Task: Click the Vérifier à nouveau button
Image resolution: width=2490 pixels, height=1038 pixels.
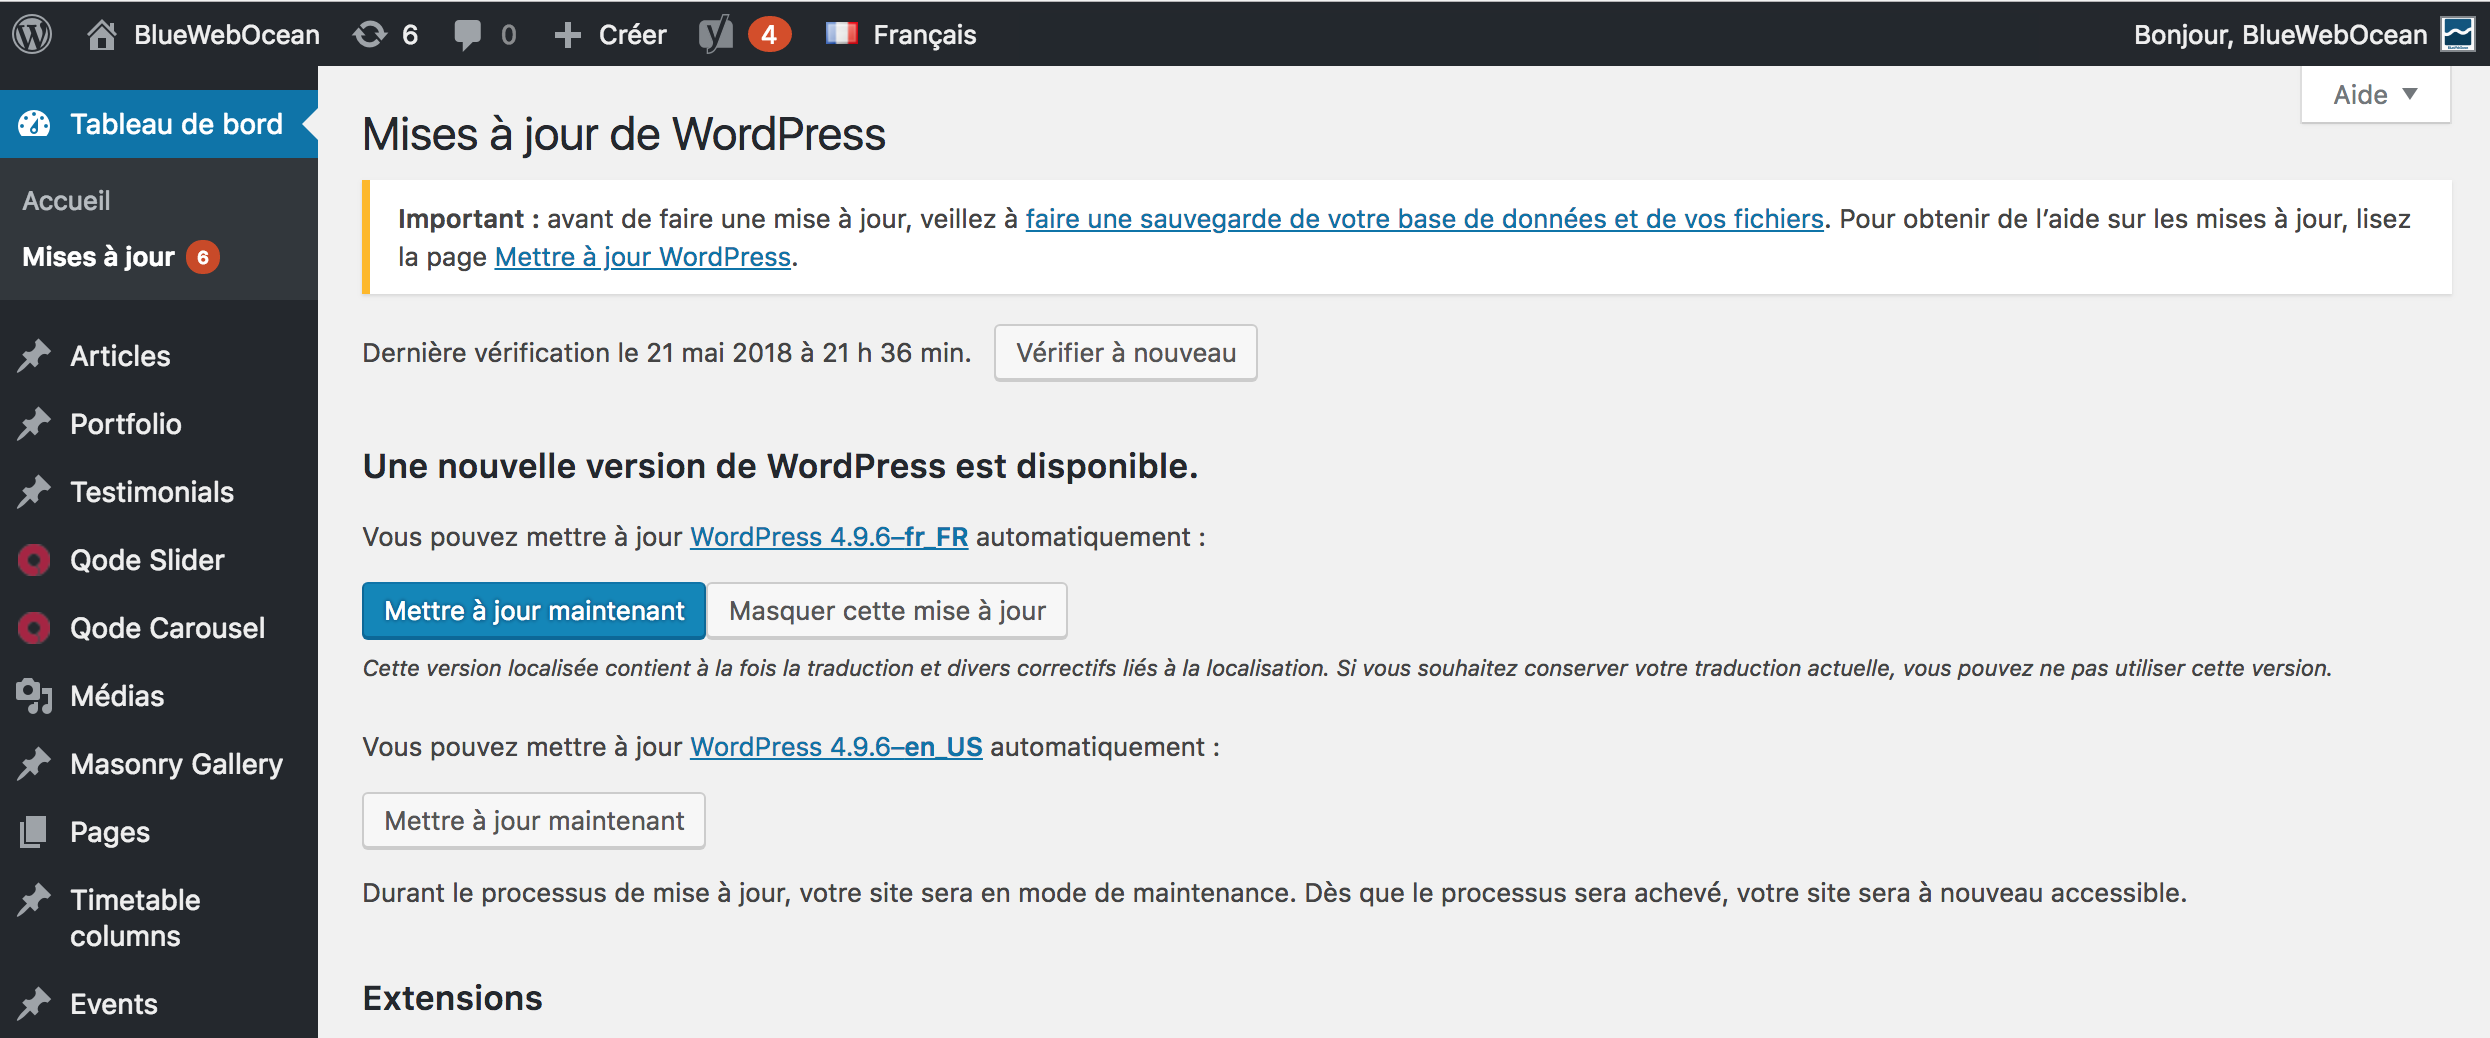Action: pyautogui.click(x=1126, y=353)
